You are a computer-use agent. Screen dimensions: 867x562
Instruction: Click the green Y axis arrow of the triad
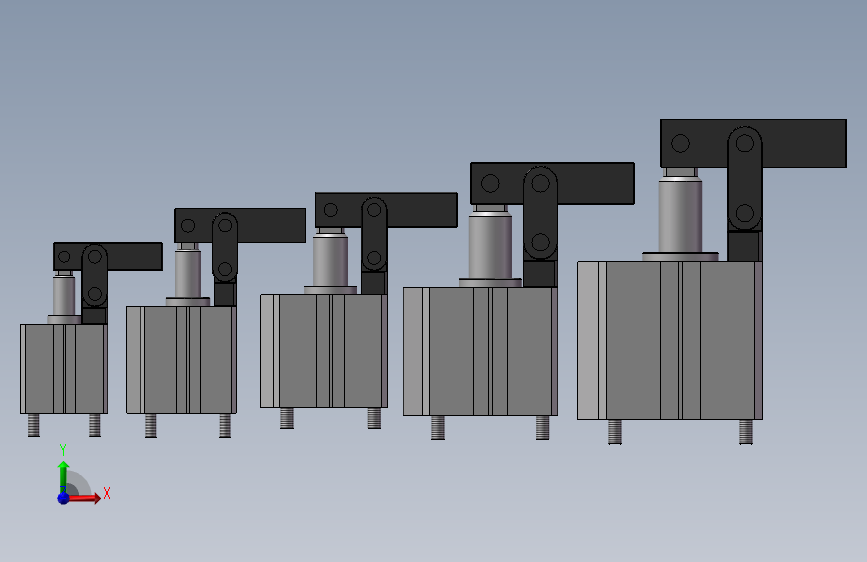point(63,475)
